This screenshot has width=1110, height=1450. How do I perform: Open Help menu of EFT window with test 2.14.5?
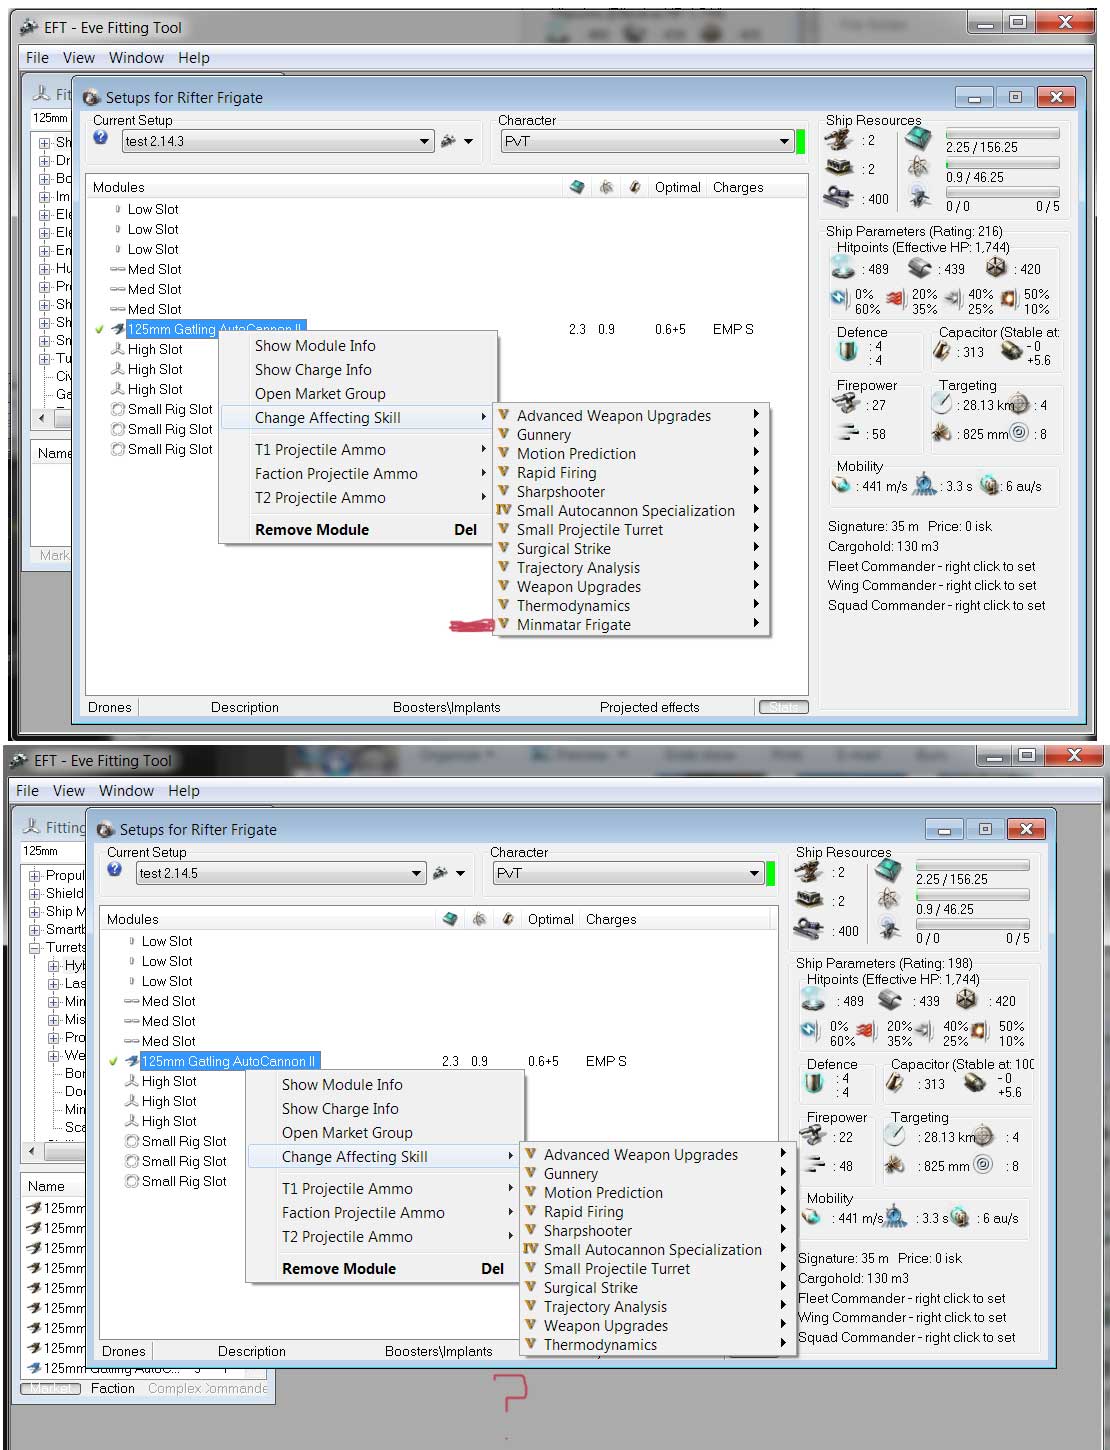184,791
